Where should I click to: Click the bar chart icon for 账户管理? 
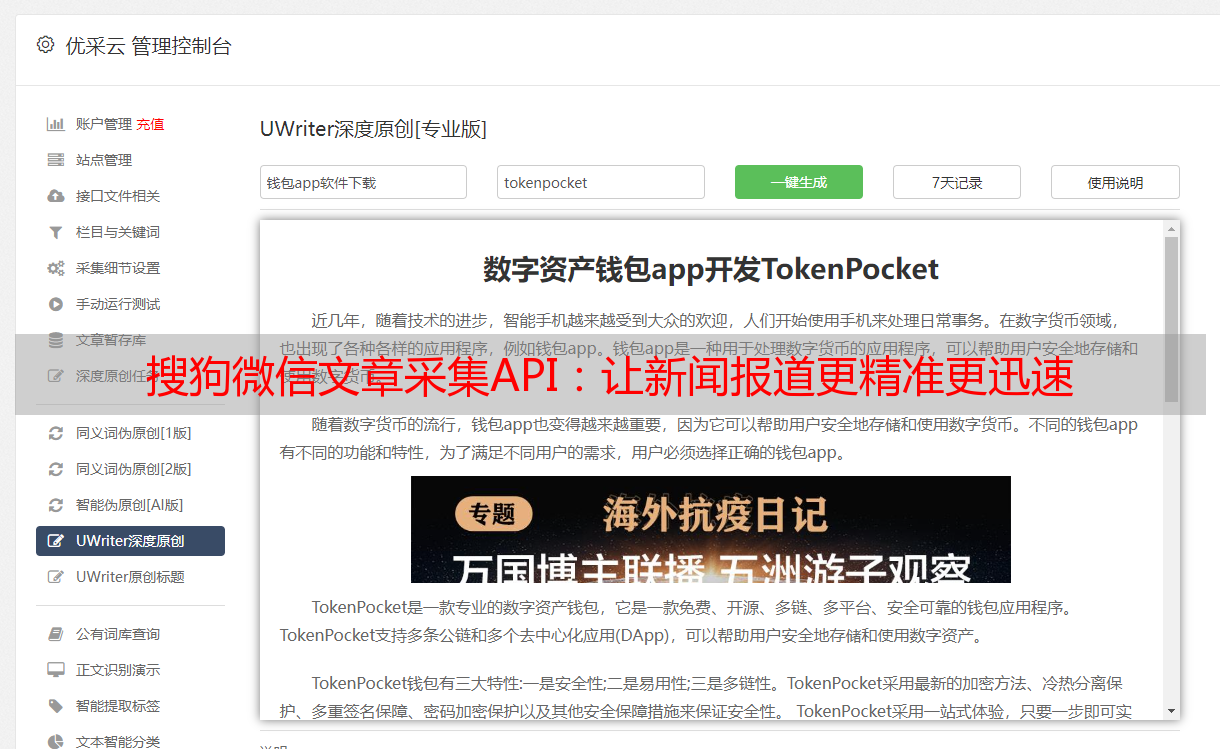pos(56,124)
